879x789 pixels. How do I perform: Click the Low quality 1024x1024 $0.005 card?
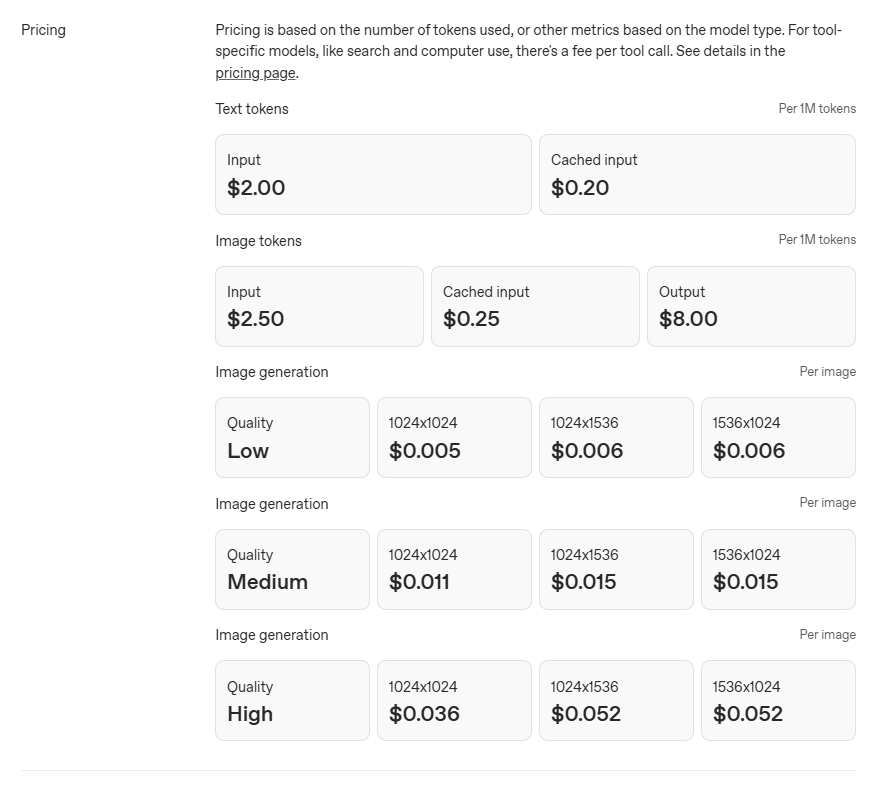454,437
